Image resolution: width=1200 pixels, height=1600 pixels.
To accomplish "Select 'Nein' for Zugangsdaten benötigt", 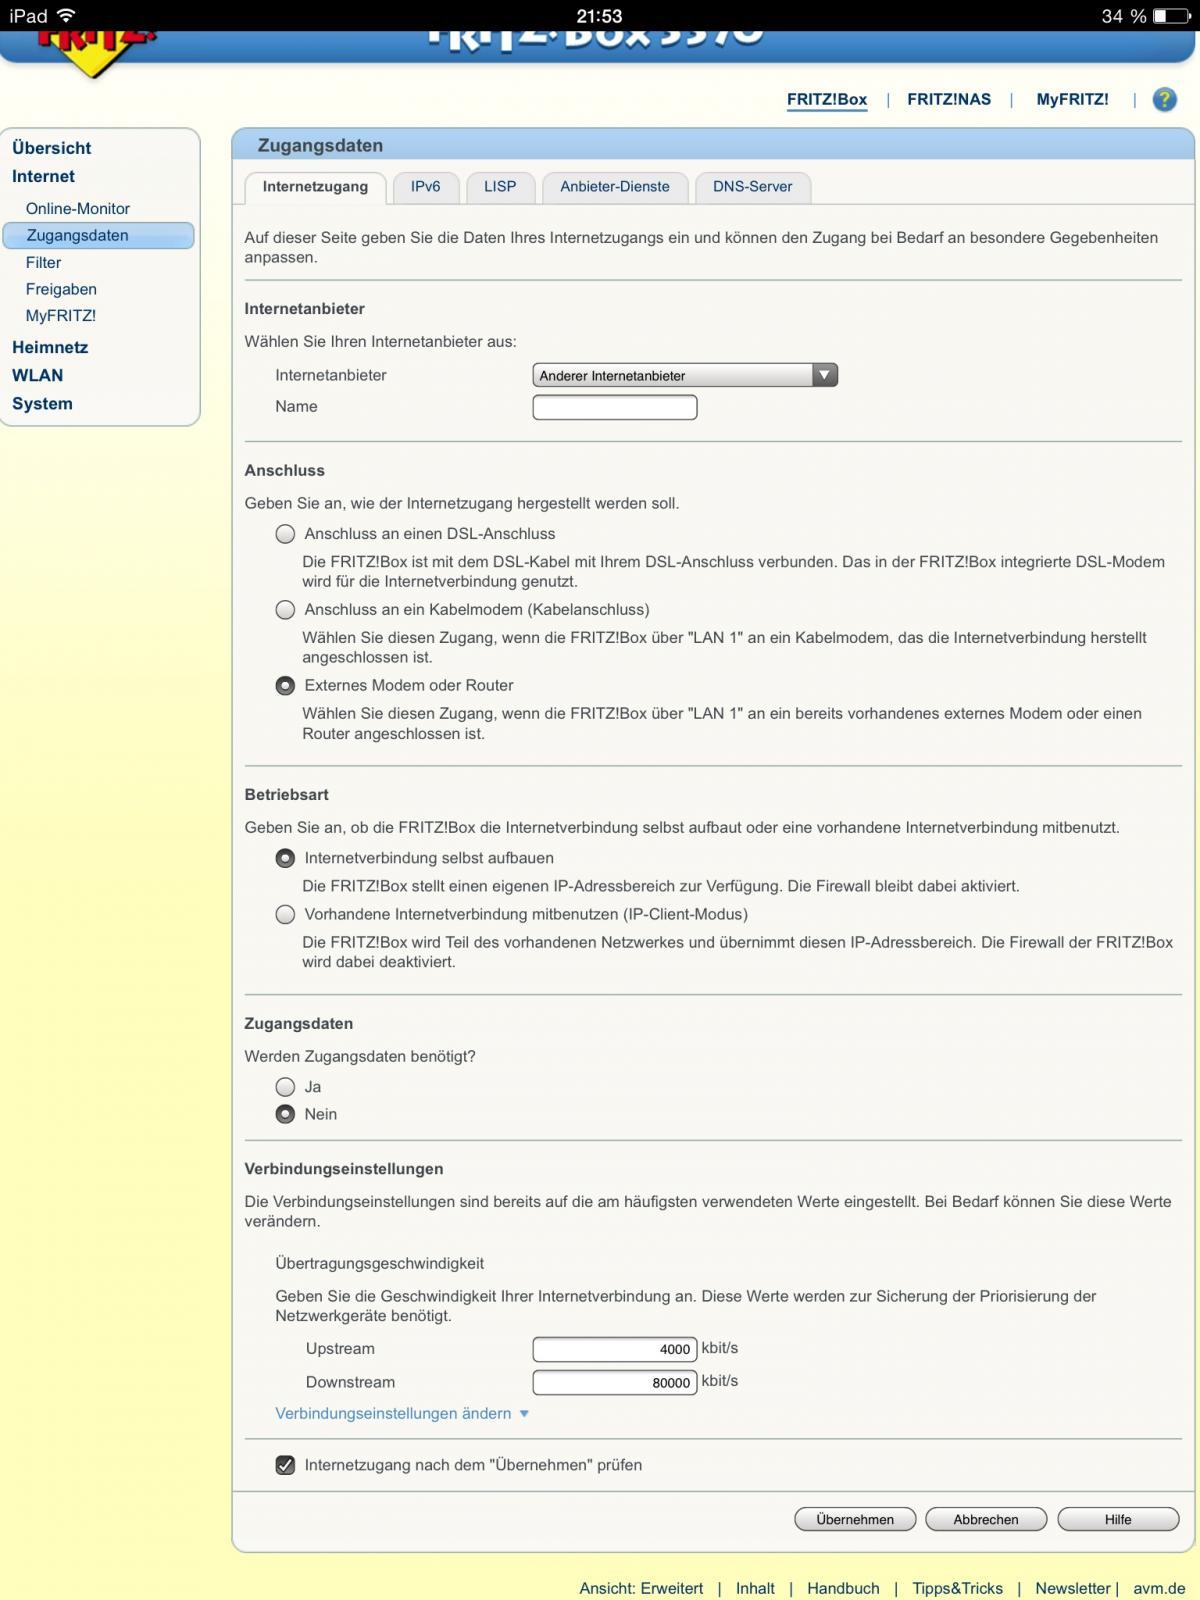I will point(285,1114).
